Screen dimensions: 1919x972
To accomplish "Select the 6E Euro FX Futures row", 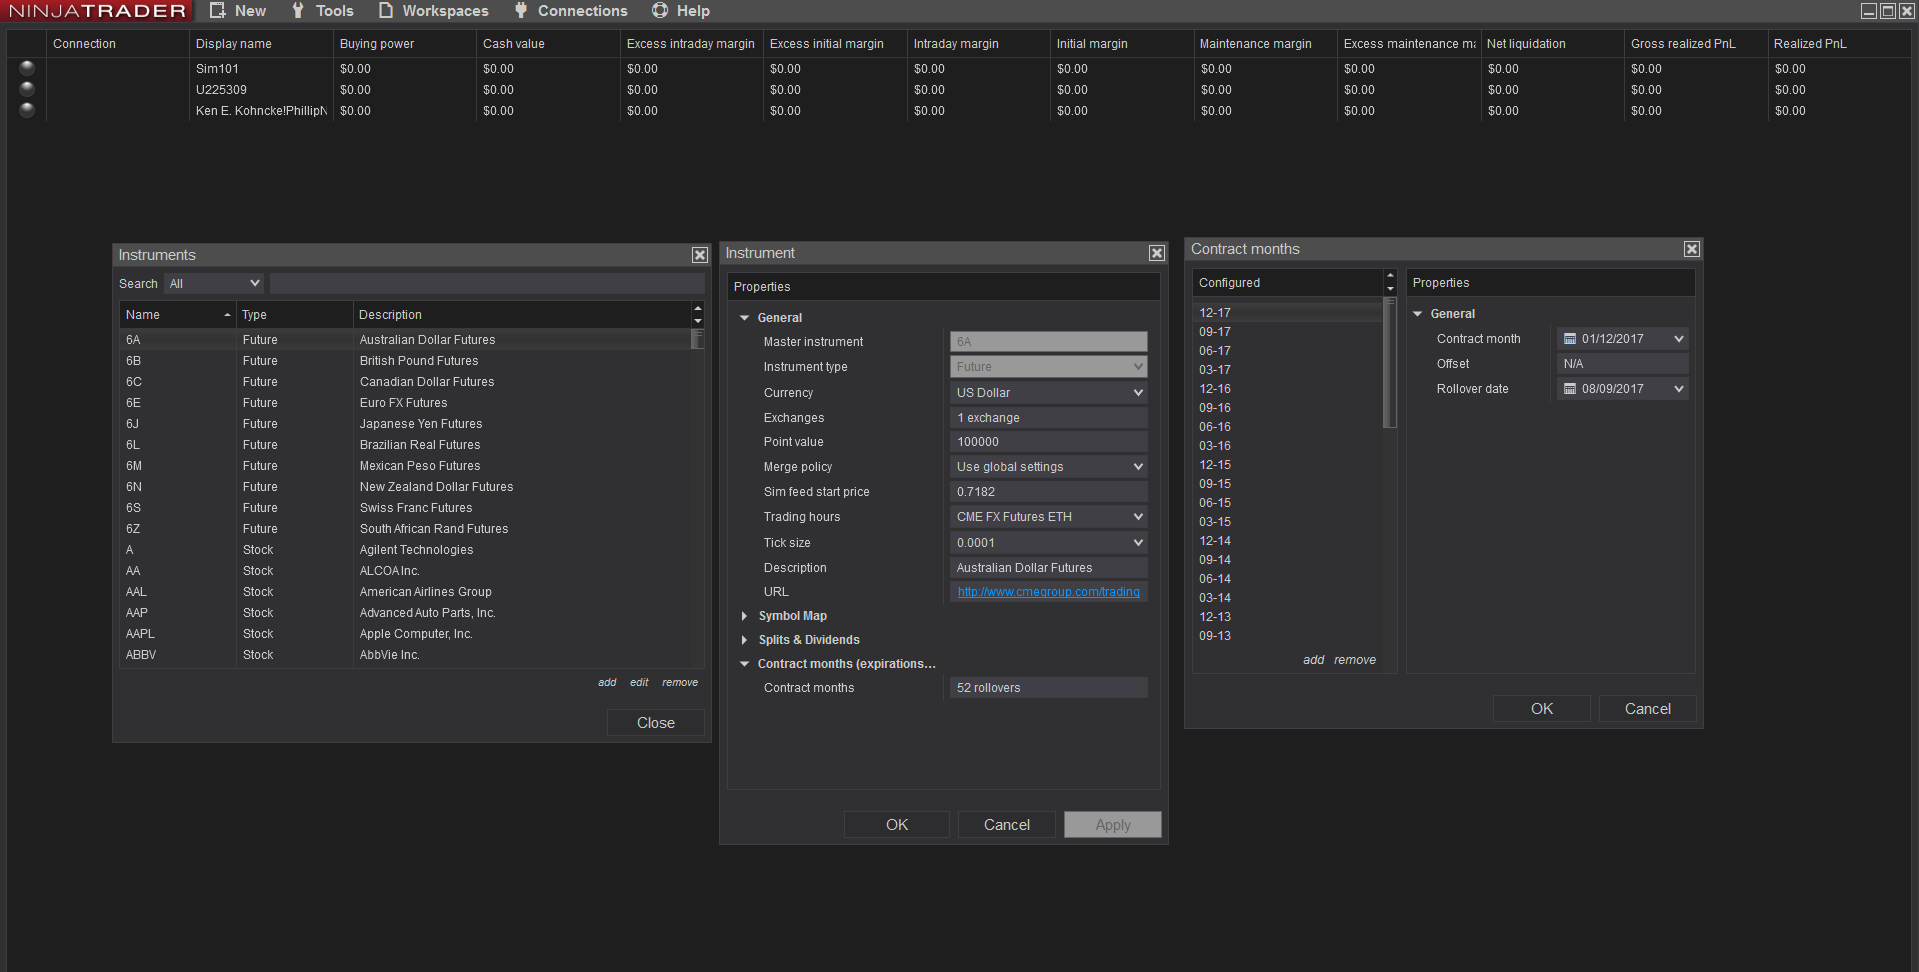I will [405, 403].
